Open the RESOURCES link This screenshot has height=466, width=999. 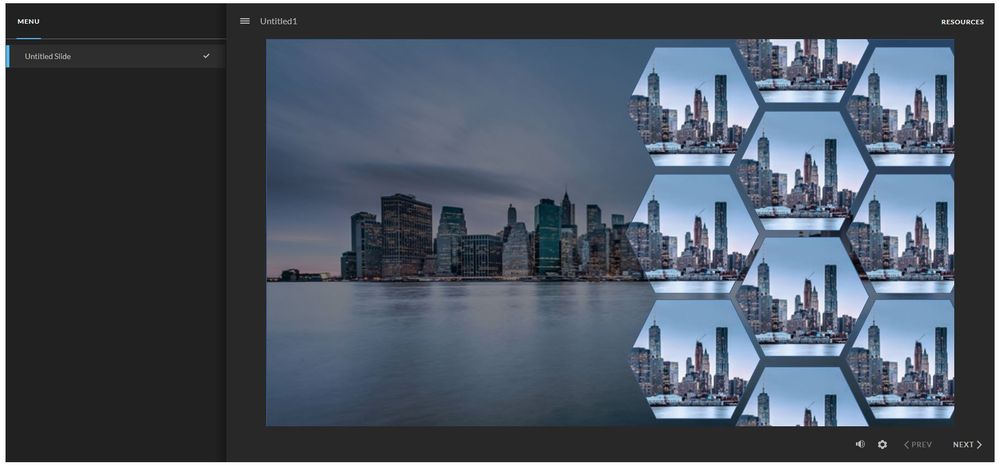tap(962, 22)
